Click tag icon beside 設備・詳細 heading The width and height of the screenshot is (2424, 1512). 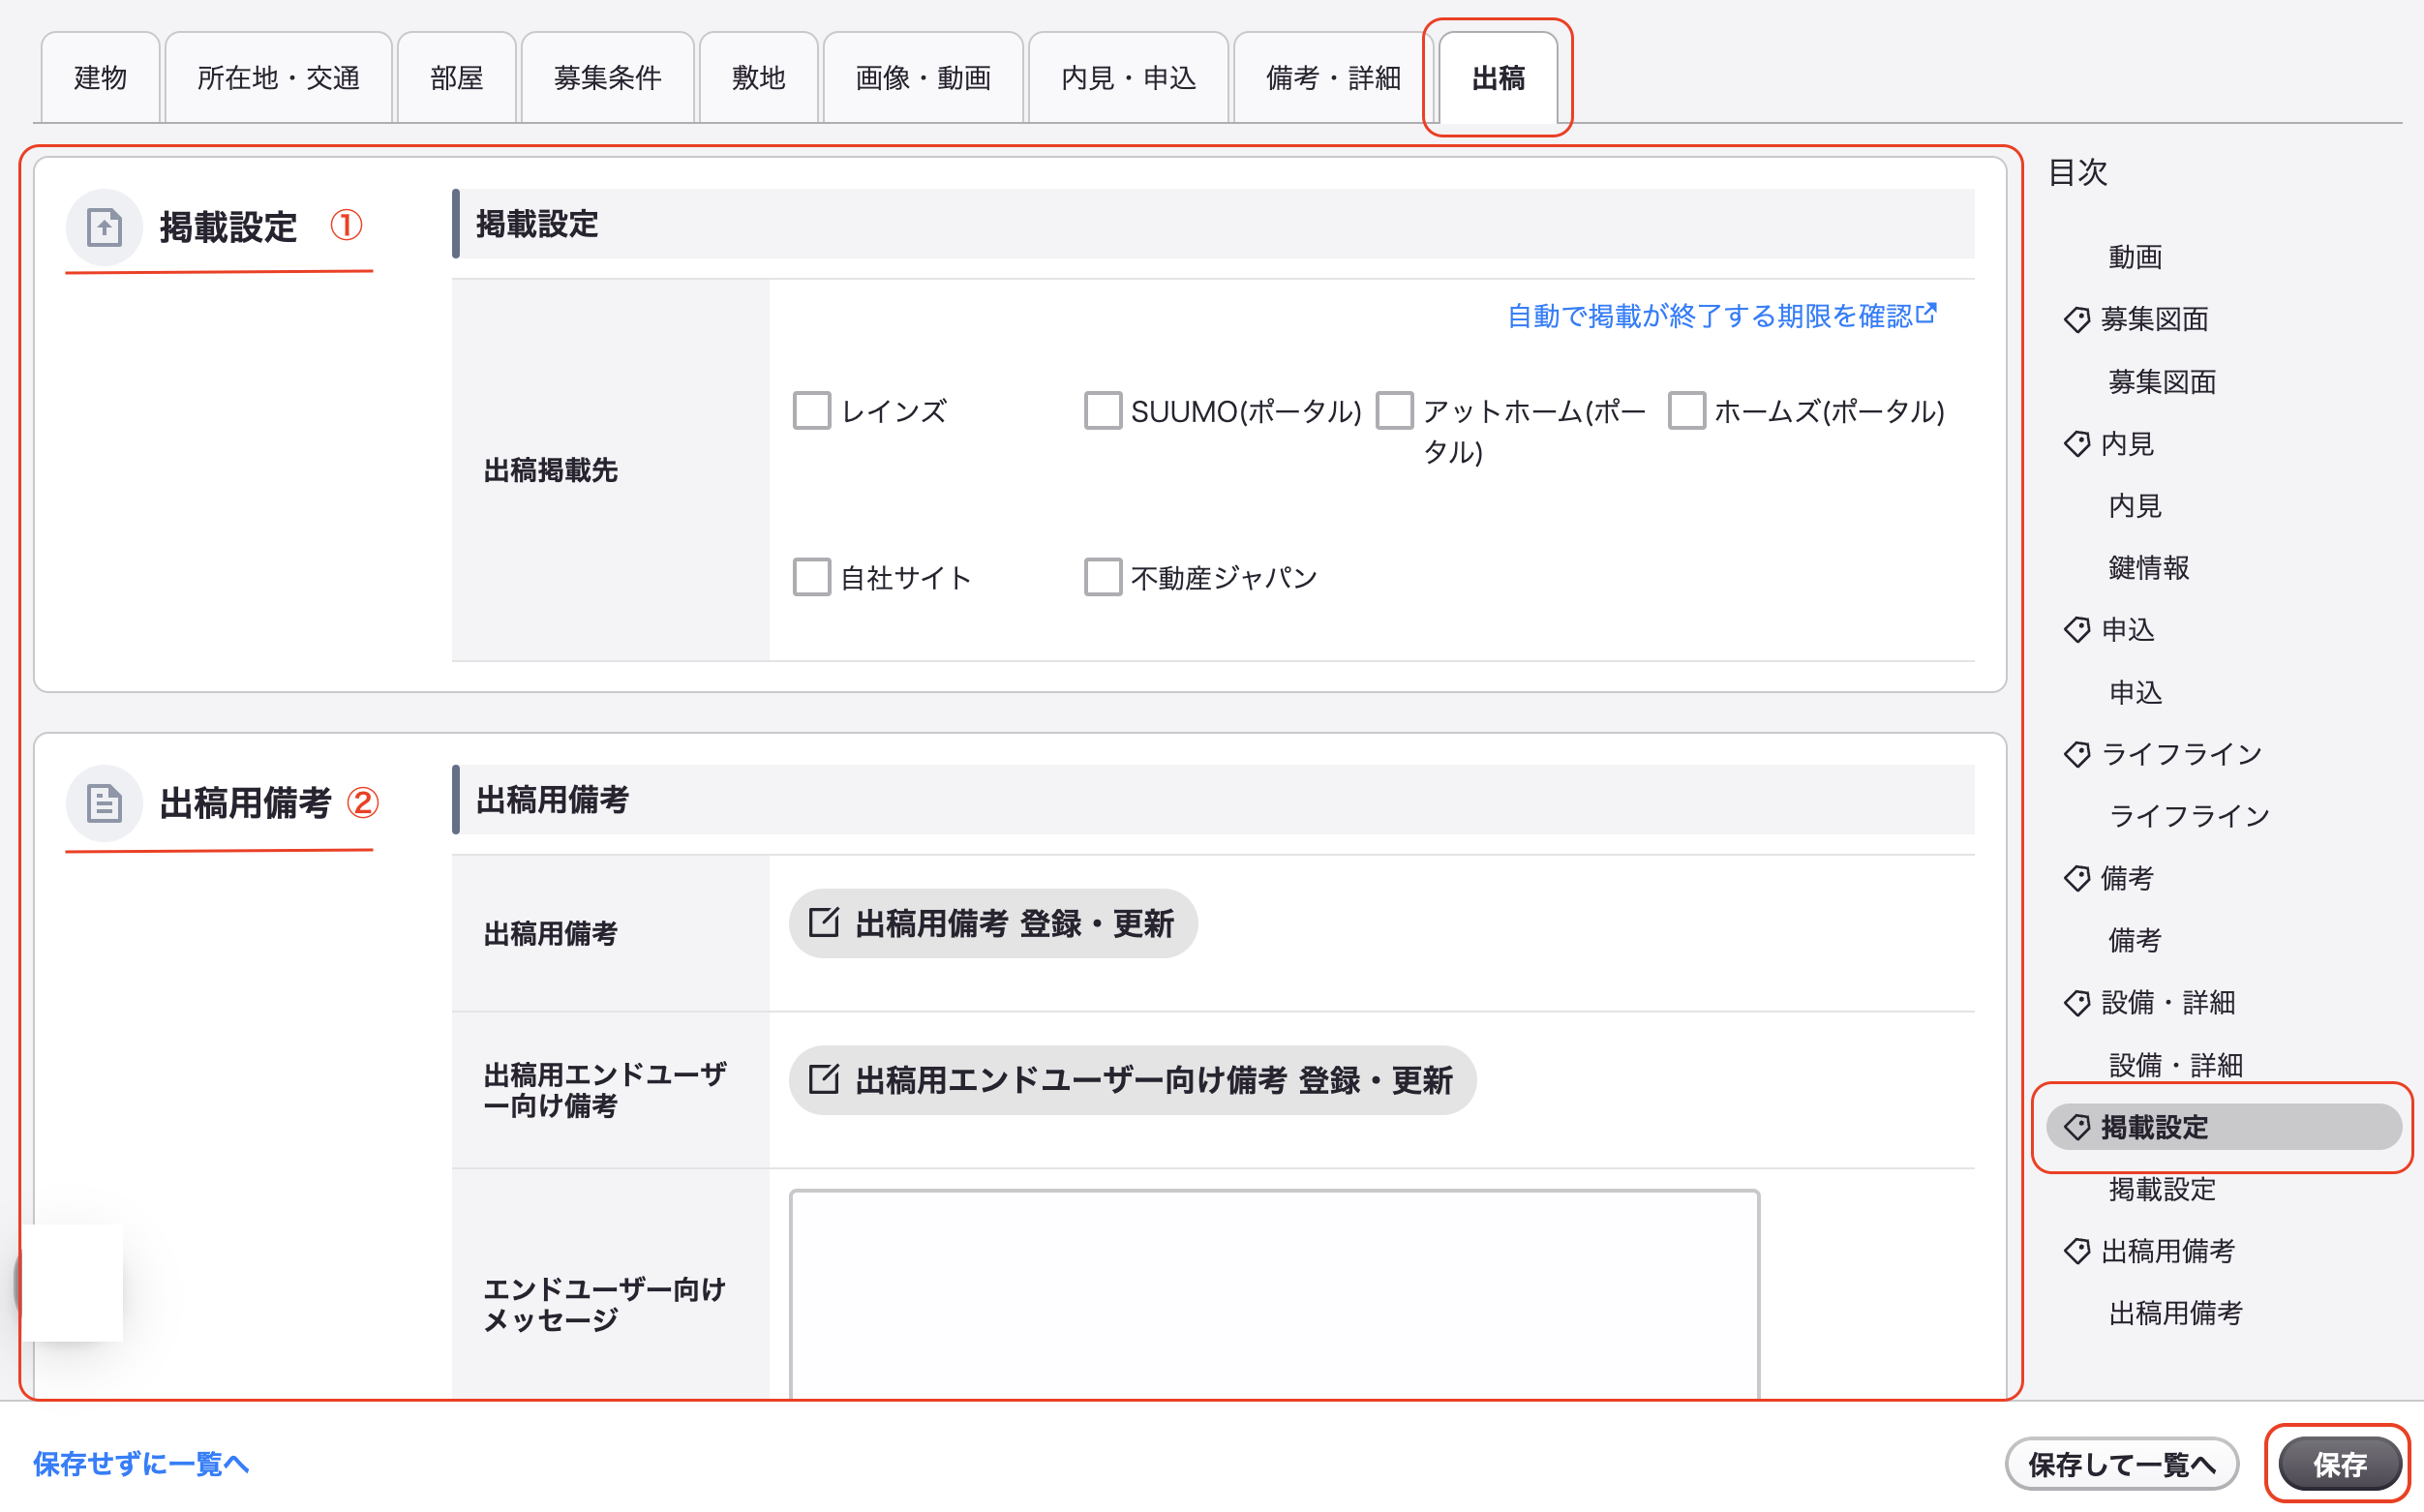[2077, 1003]
